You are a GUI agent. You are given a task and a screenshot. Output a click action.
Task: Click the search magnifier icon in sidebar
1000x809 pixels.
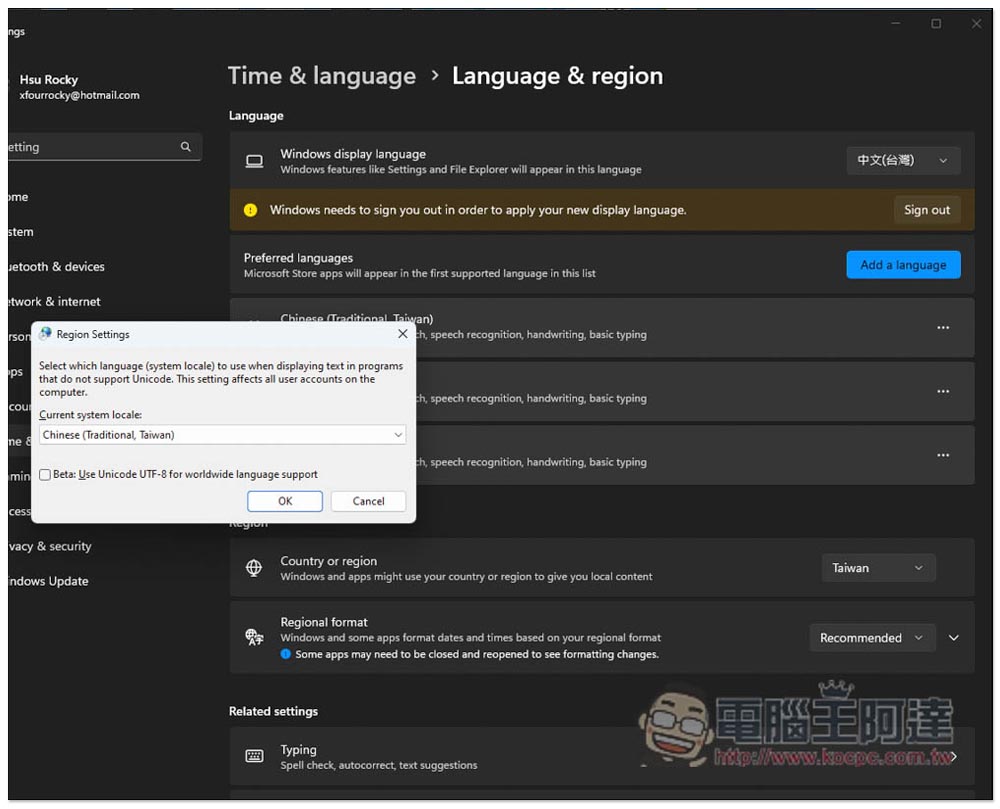coord(186,147)
